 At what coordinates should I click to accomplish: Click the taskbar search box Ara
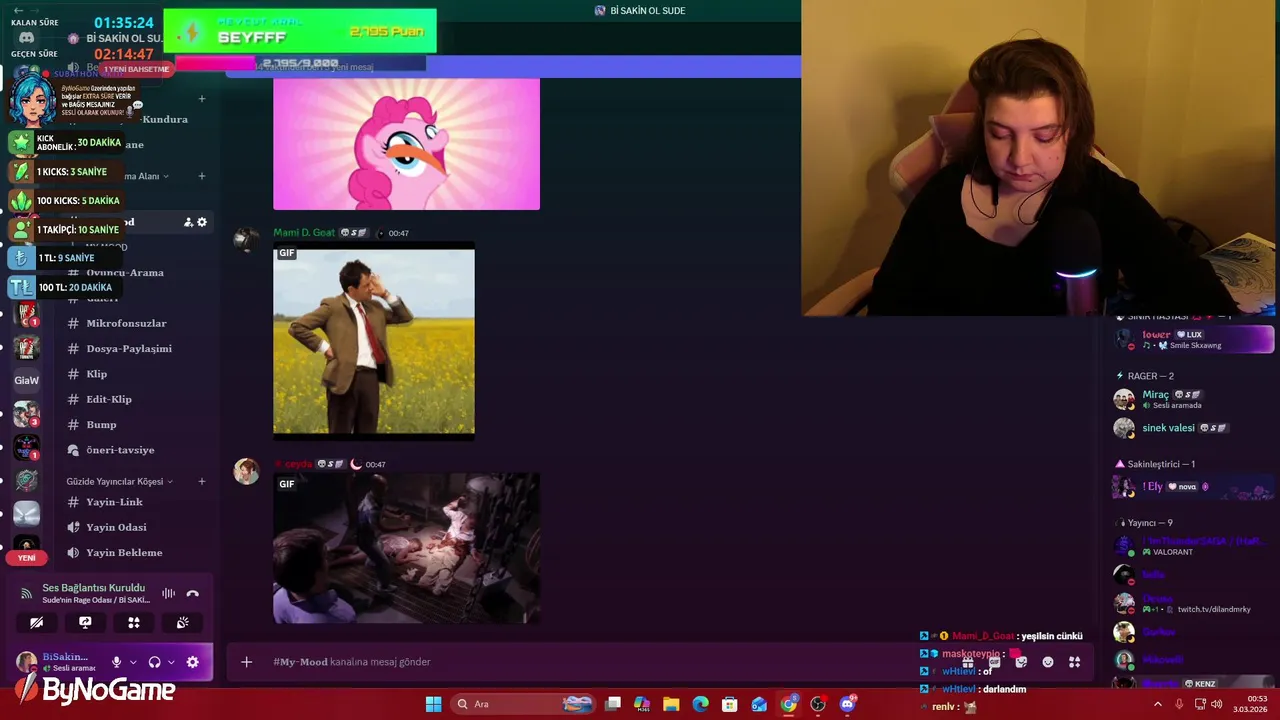coord(523,704)
